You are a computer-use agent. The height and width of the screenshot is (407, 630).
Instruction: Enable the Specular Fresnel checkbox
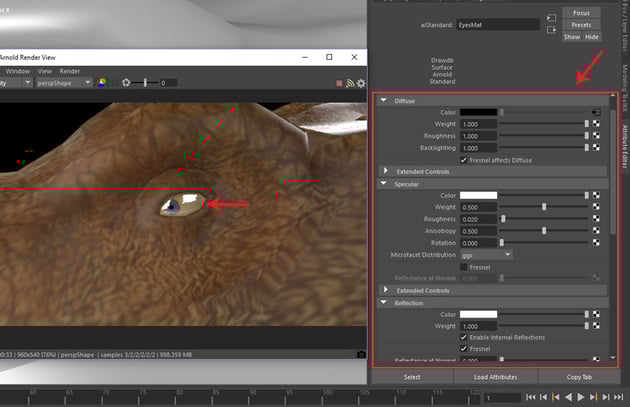463,267
